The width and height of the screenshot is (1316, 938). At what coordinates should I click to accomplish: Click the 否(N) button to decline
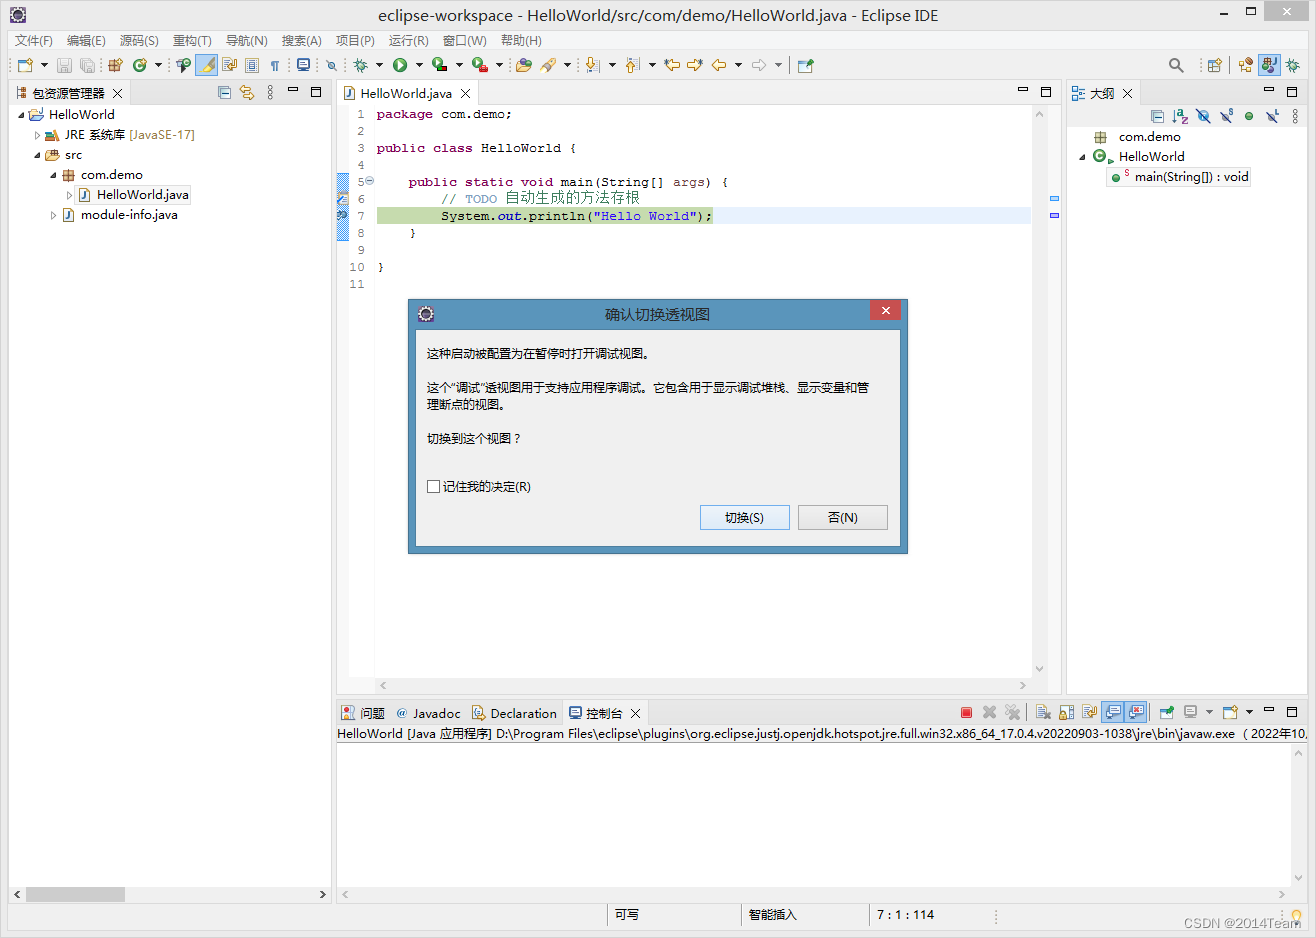click(x=842, y=517)
